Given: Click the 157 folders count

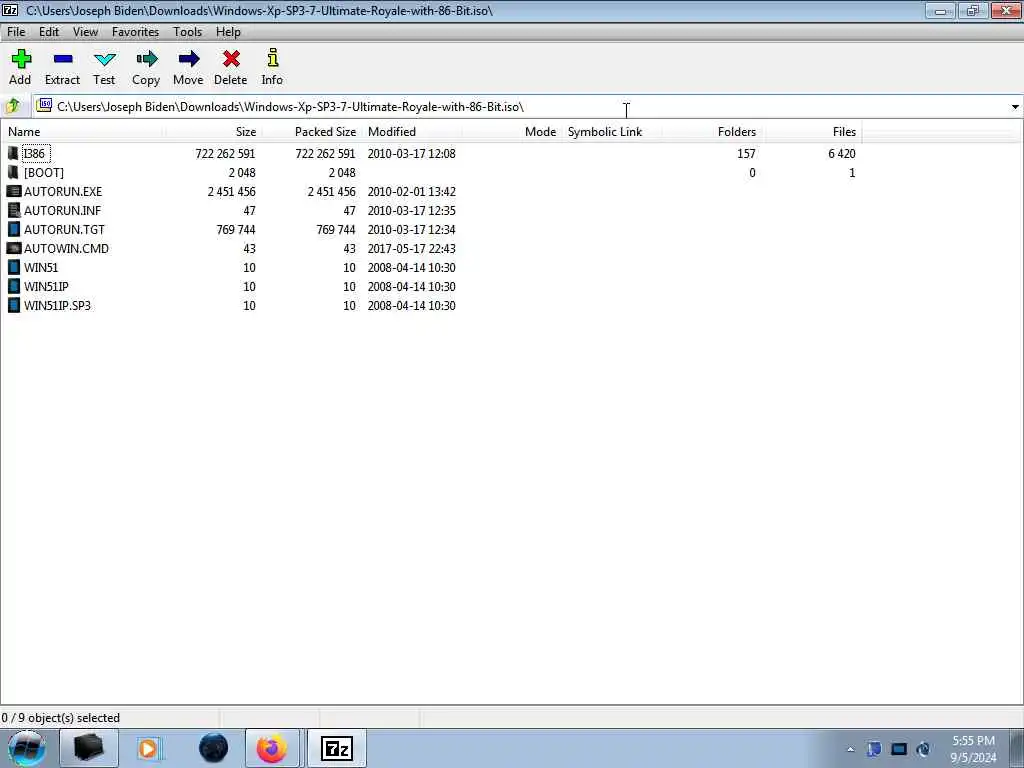Looking at the screenshot, I should pos(746,153).
